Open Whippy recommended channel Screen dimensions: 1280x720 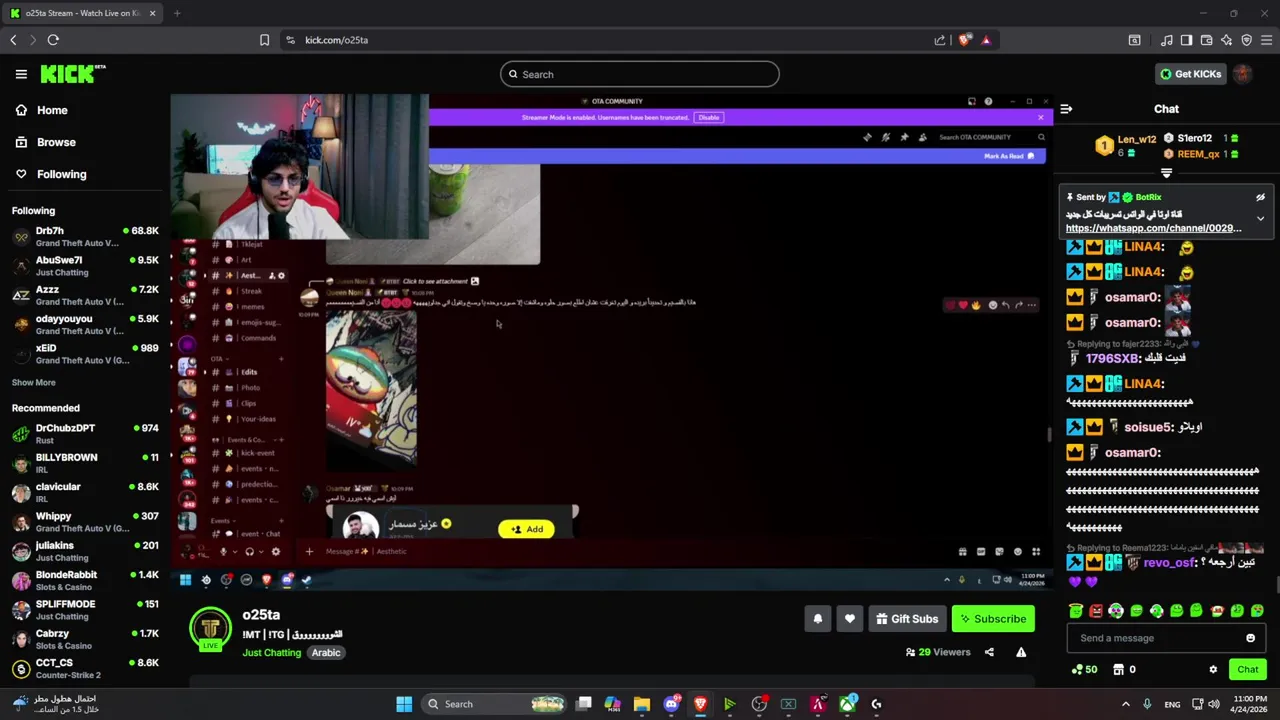pos(85,522)
